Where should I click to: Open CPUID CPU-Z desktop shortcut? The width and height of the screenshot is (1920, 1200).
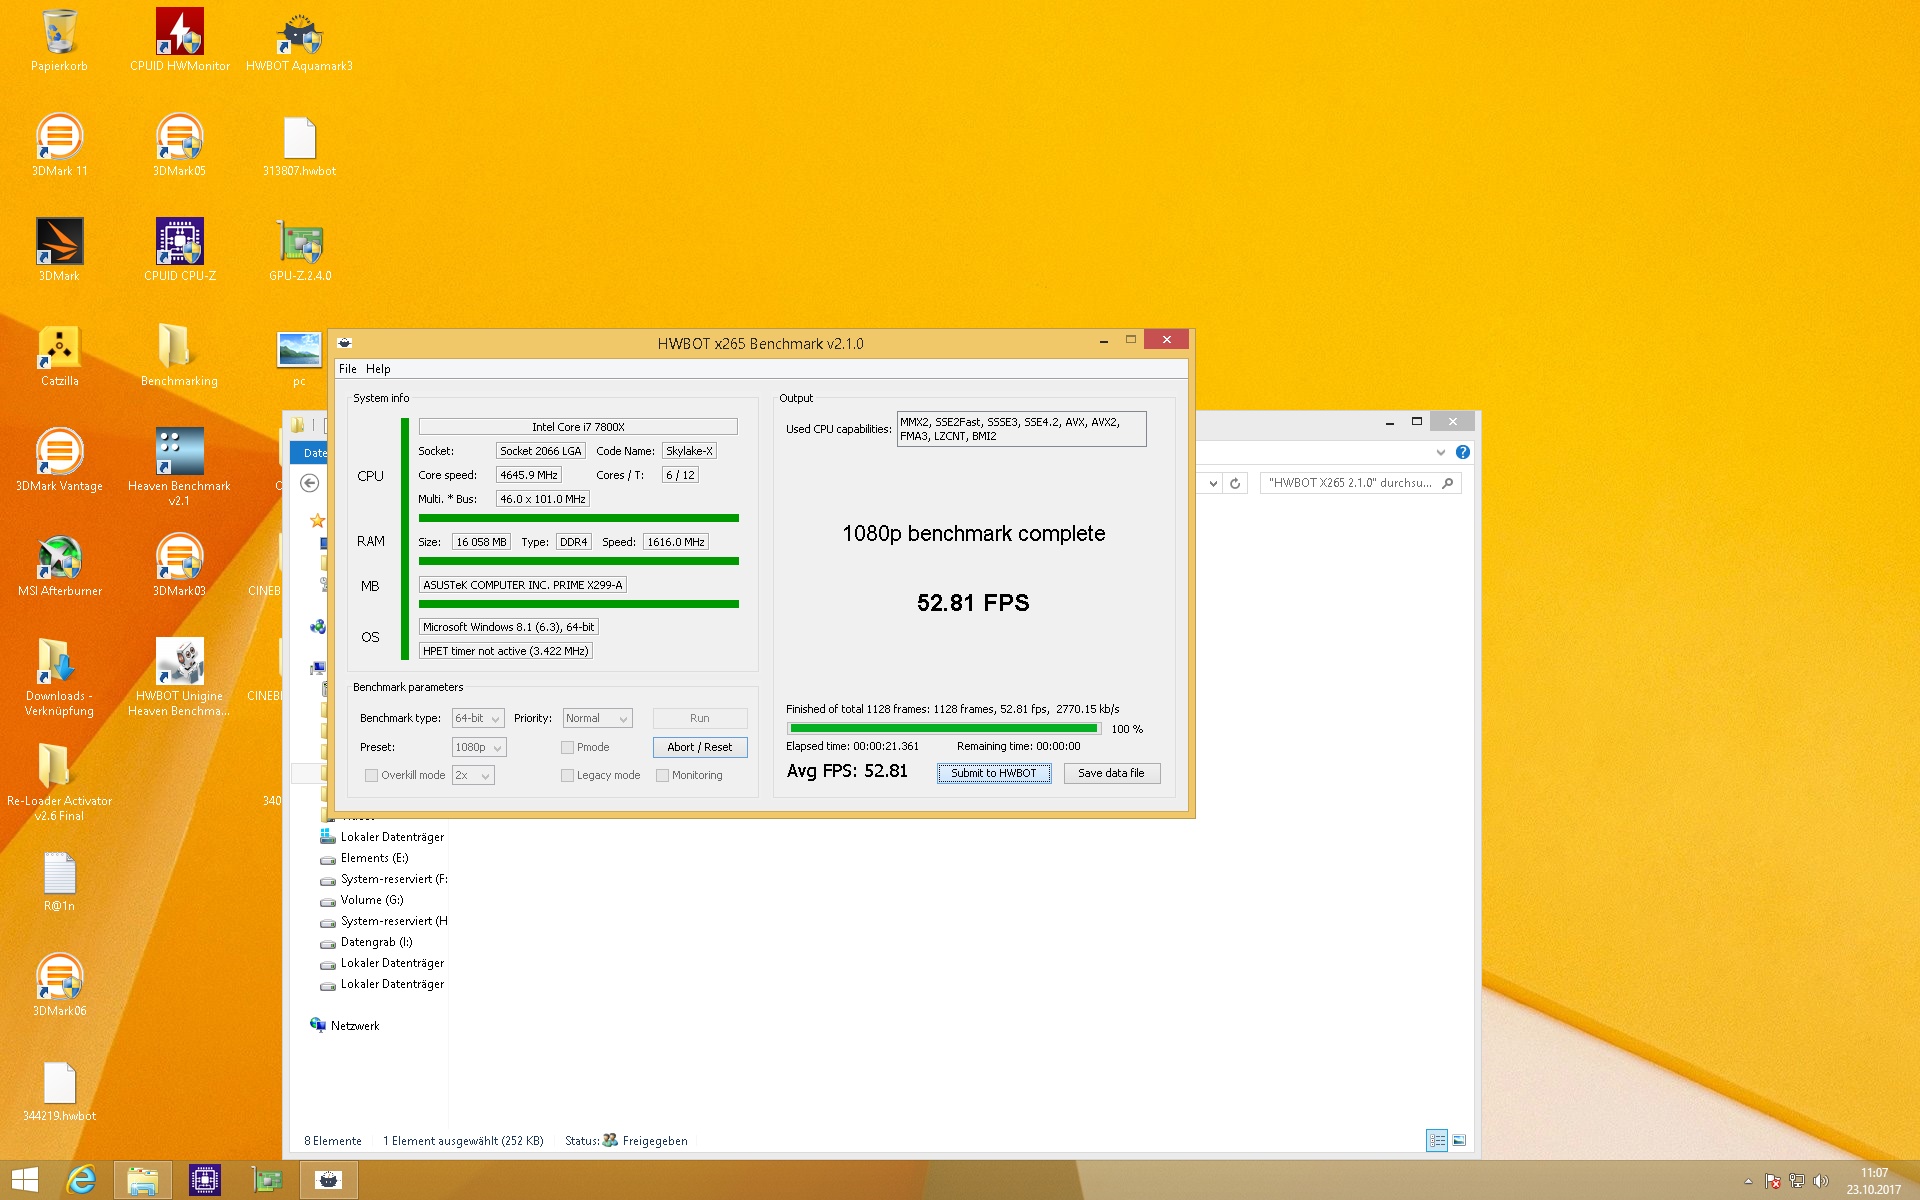[x=180, y=250]
